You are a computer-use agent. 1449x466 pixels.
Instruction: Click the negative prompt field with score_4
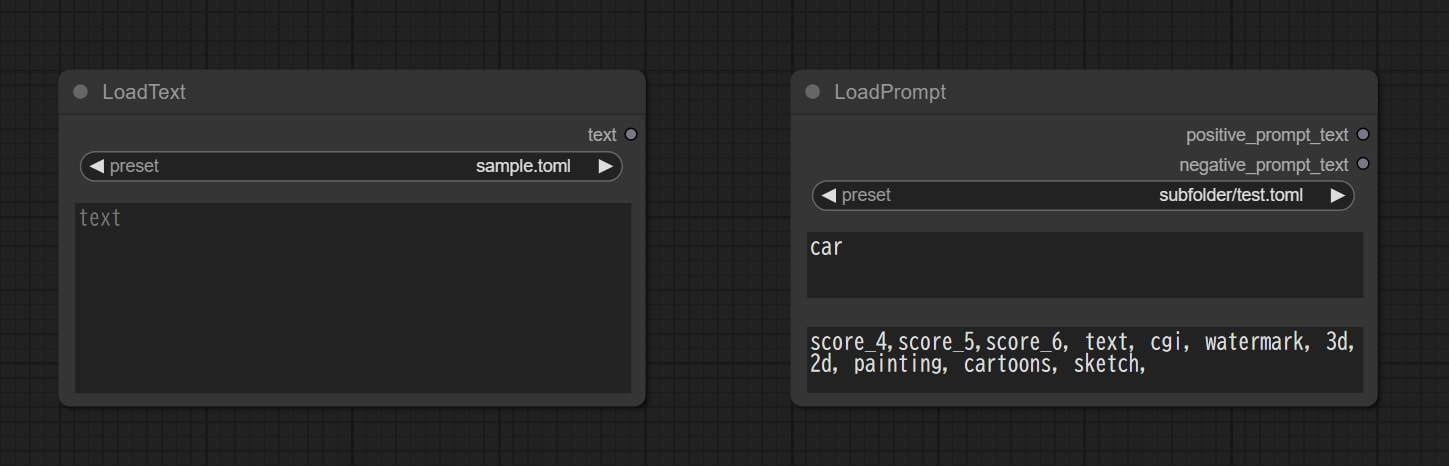coord(1085,359)
